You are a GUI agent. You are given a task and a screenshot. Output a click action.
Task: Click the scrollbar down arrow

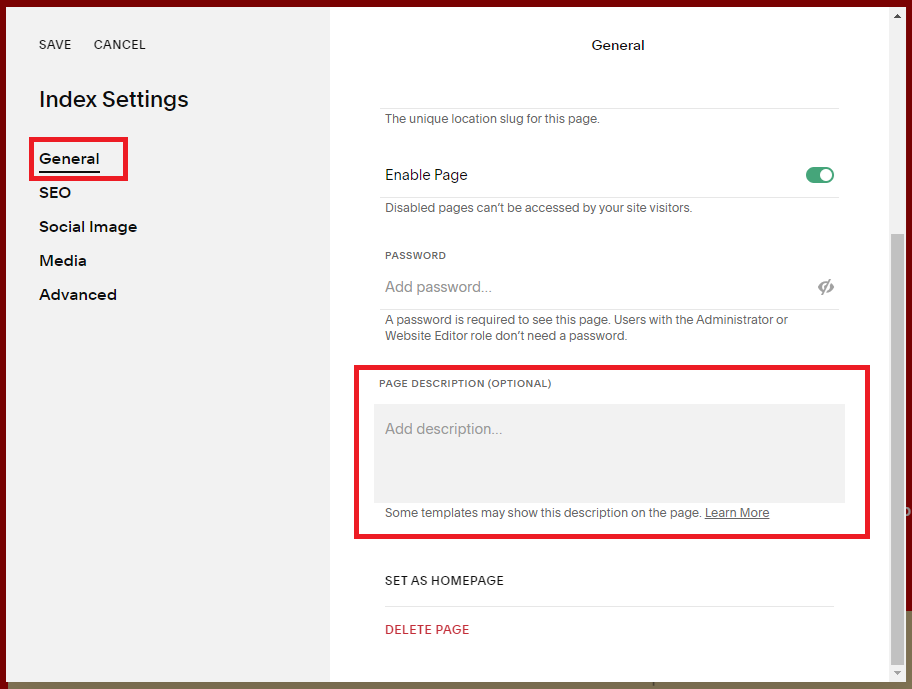[x=897, y=672]
